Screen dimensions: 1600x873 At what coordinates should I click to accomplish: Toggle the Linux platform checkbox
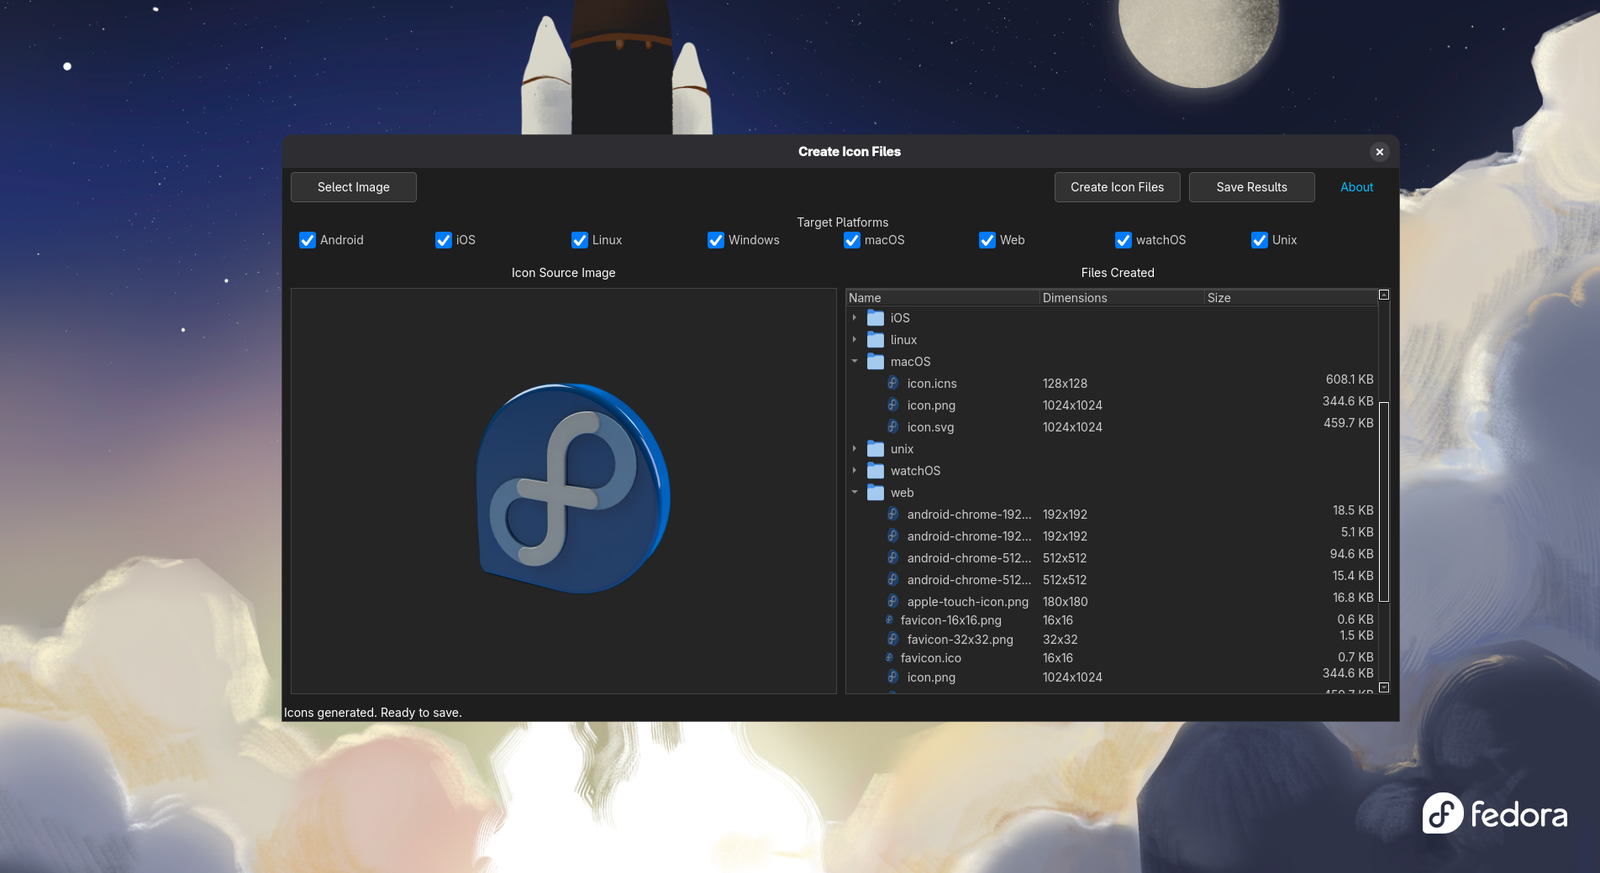click(x=579, y=240)
